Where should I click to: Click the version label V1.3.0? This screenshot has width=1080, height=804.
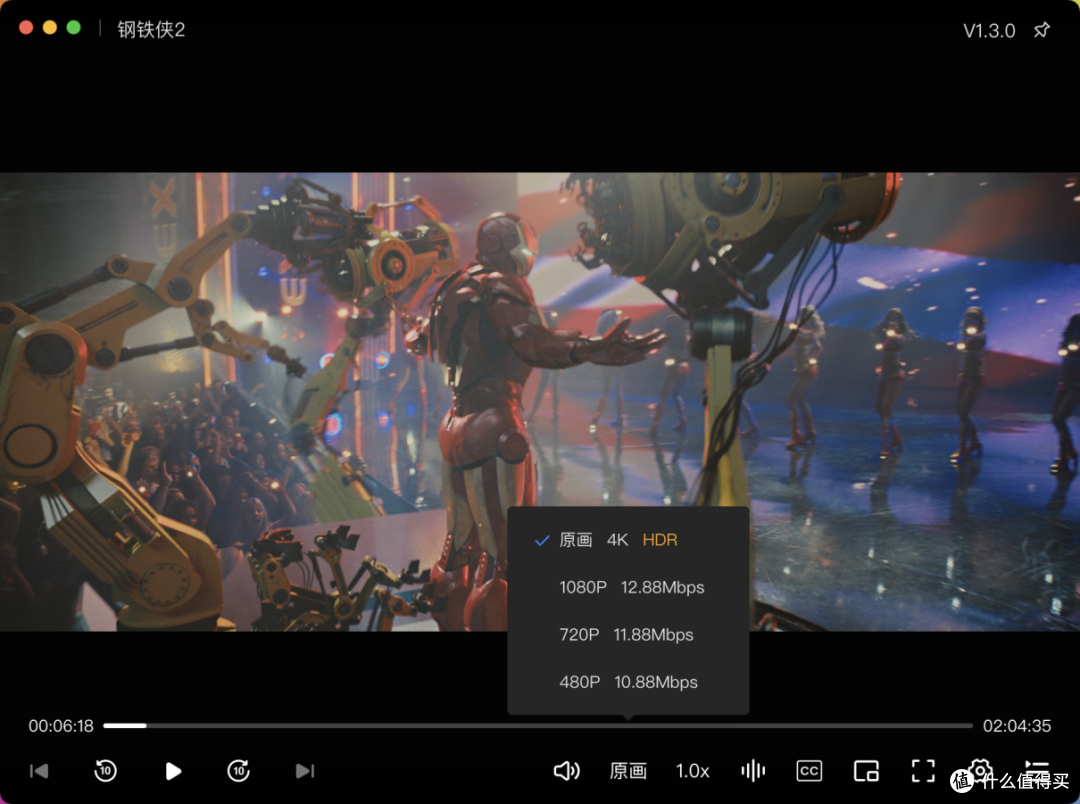[x=988, y=30]
